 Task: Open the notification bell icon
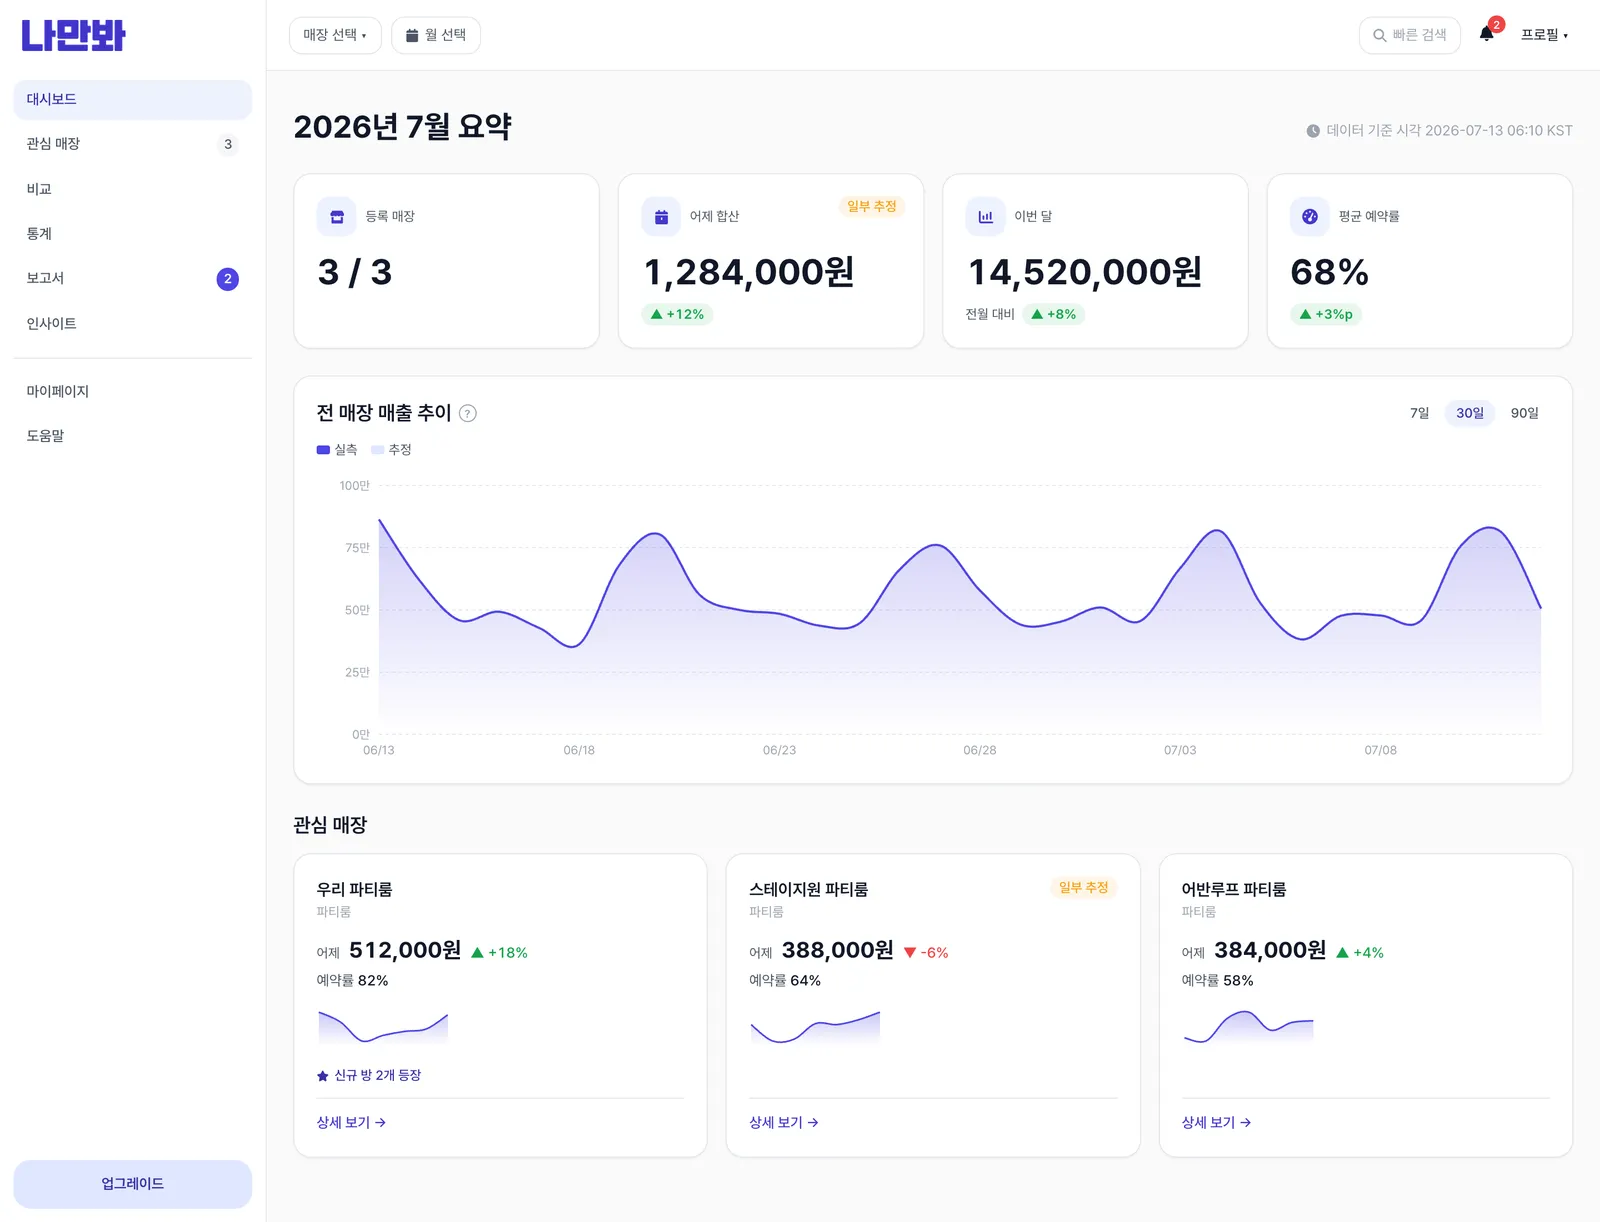coord(1486,34)
